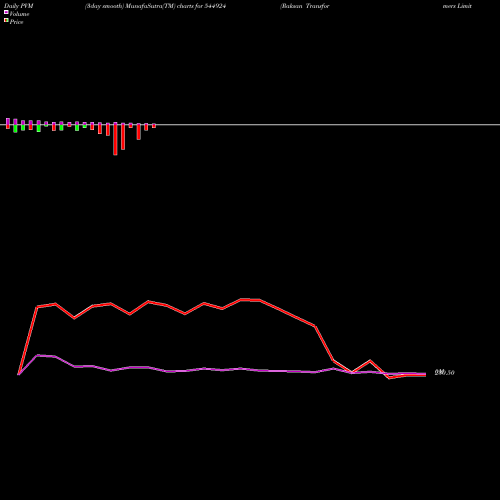Click the magenta volume line's early peak
500x500 pixels.
pyautogui.click(x=37, y=355)
